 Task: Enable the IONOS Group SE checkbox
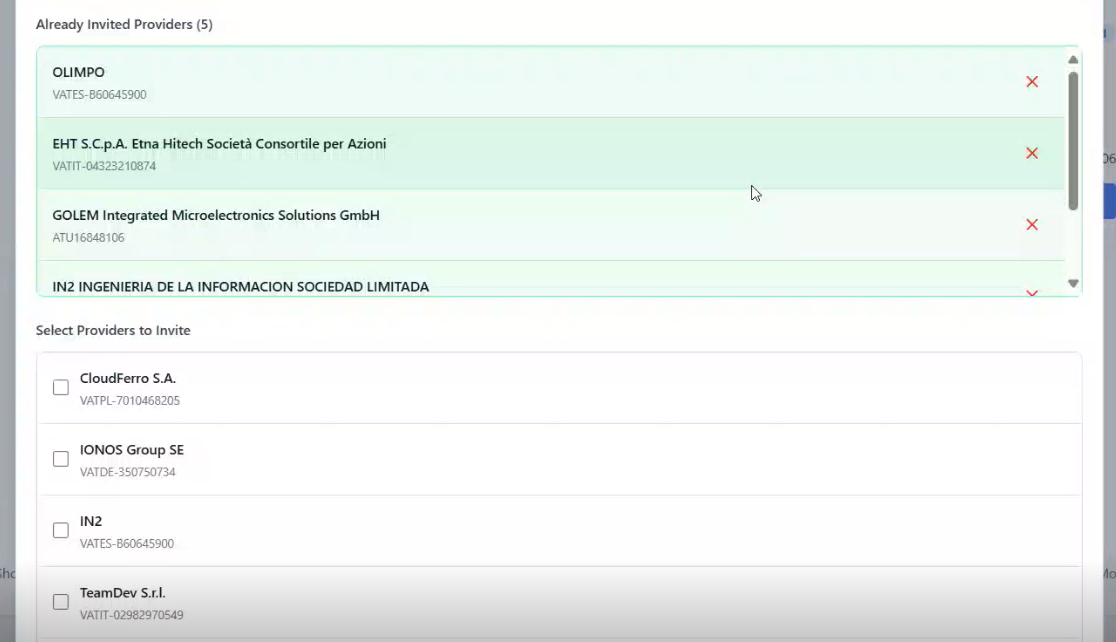[61, 459]
